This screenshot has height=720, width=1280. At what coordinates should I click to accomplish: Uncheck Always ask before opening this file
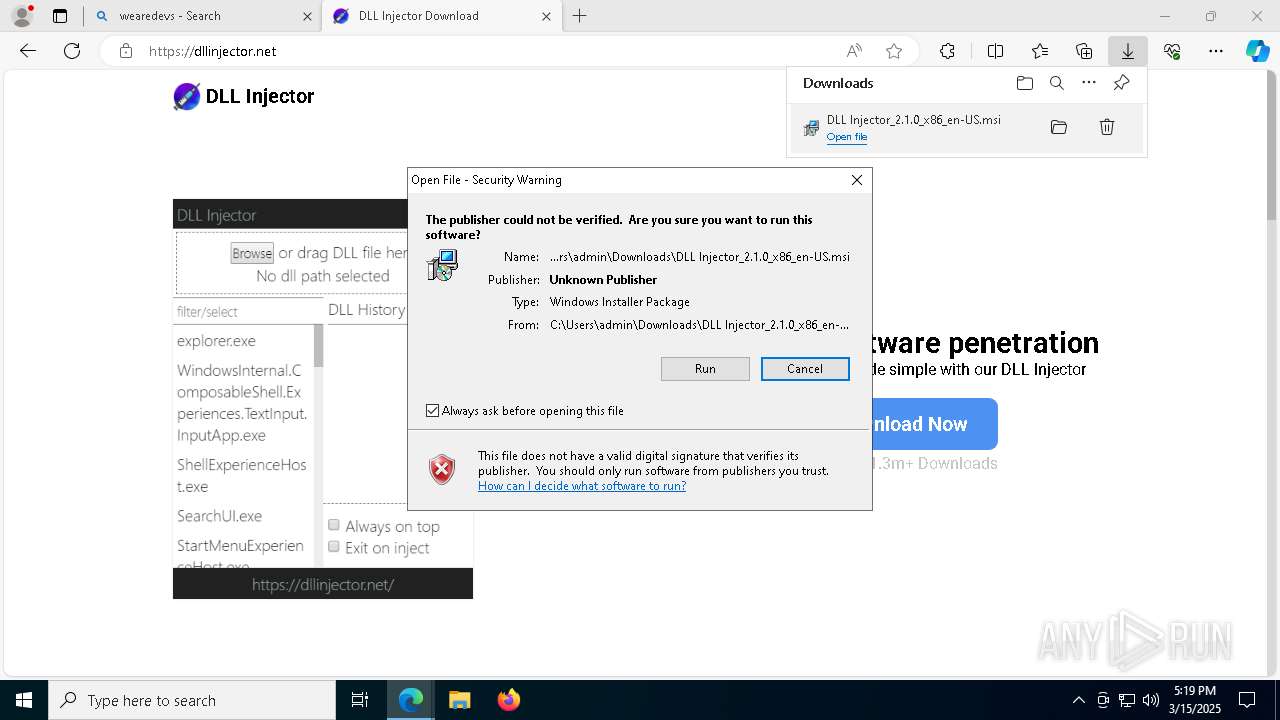click(x=432, y=411)
